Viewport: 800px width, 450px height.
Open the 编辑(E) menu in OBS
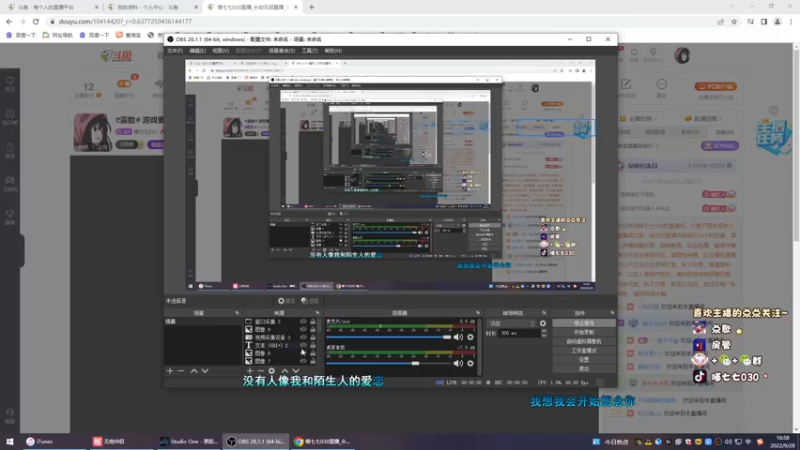click(x=197, y=51)
